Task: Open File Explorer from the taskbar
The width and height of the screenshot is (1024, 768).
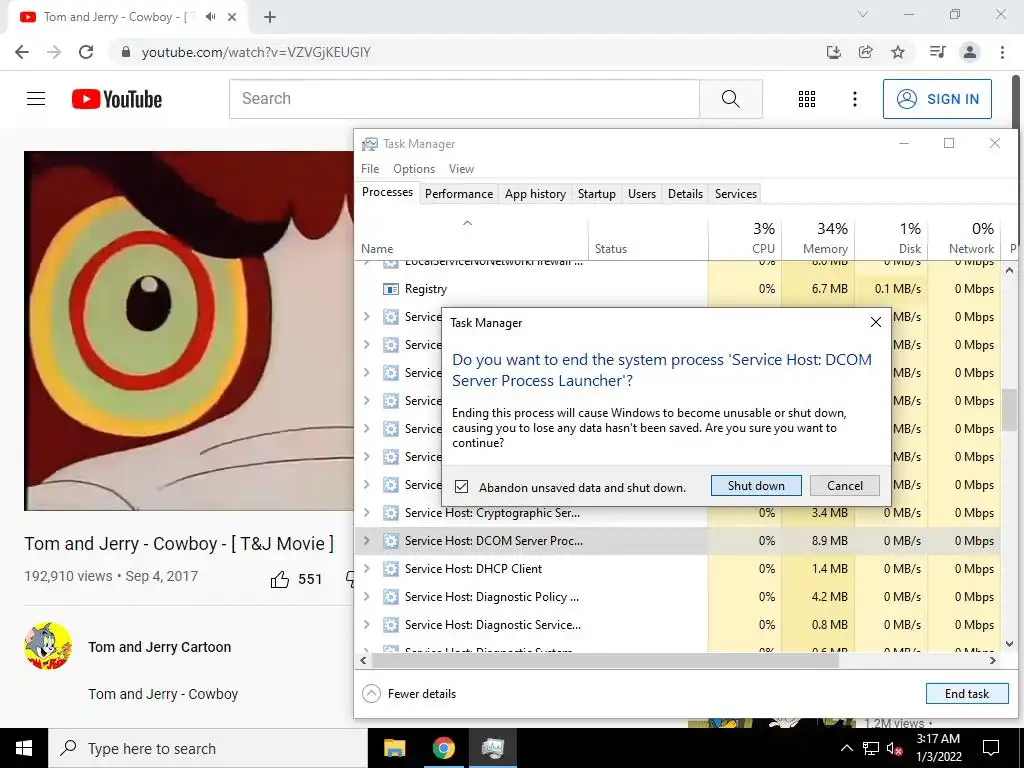Action: tap(394, 748)
